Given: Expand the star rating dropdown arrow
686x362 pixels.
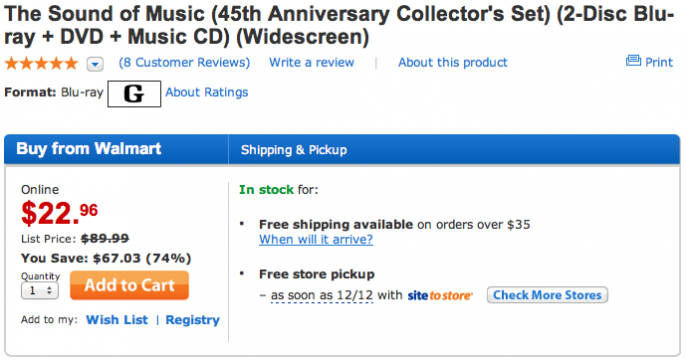Looking at the screenshot, I should click(95, 65).
